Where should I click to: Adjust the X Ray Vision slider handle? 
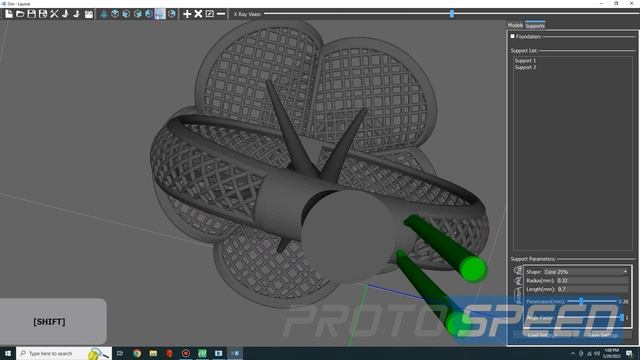tap(452, 13)
